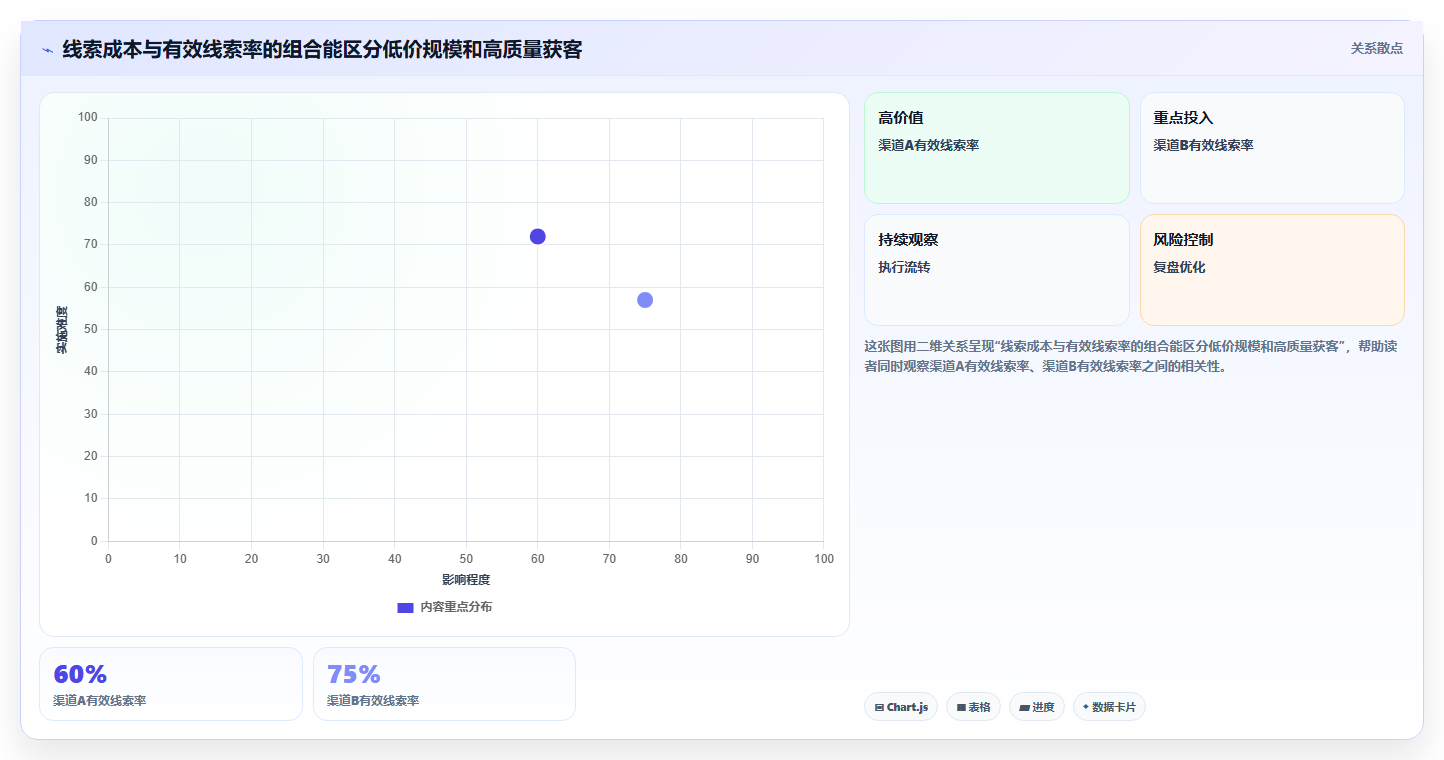This screenshot has height=760, width=1444.
Task: Click the 50 label on the x-axis
Action: 466,558
